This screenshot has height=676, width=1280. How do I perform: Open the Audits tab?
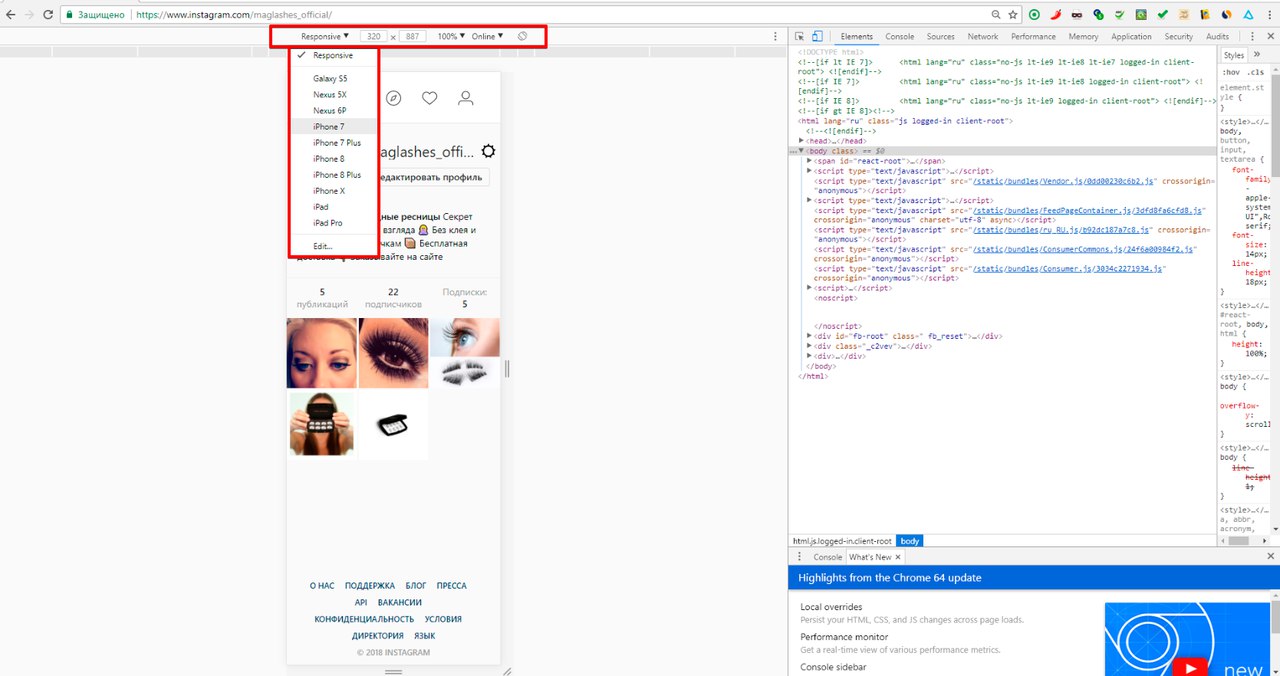coord(1217,36)
